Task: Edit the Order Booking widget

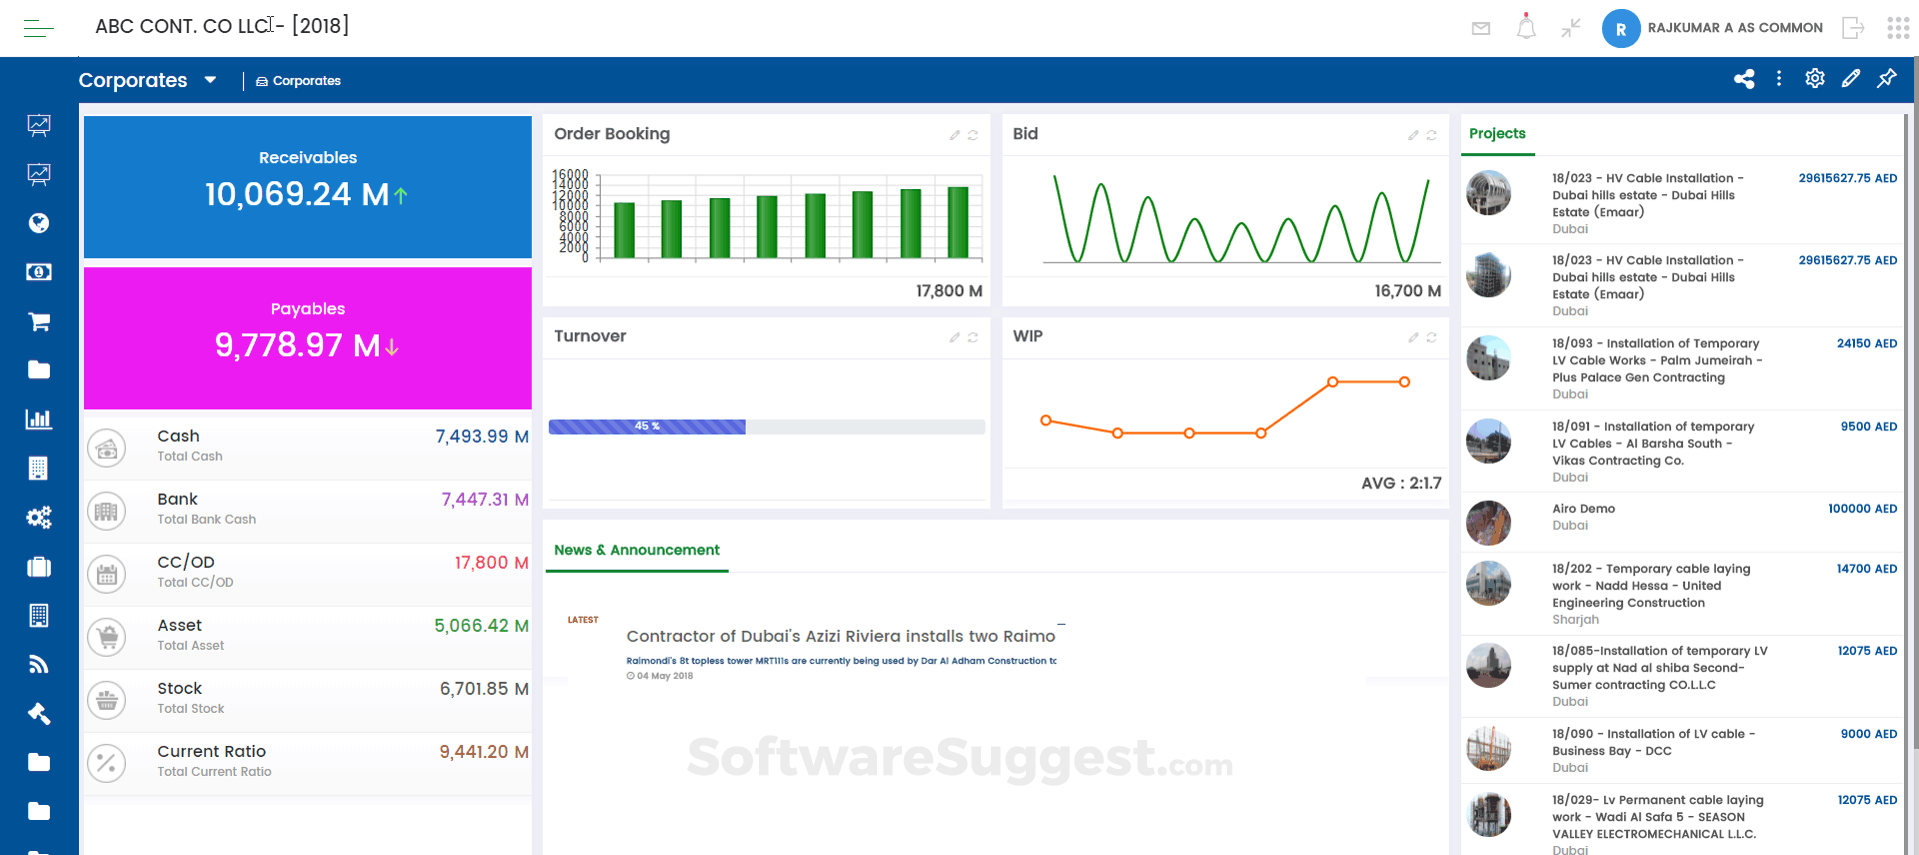Action: click(955, 135)
